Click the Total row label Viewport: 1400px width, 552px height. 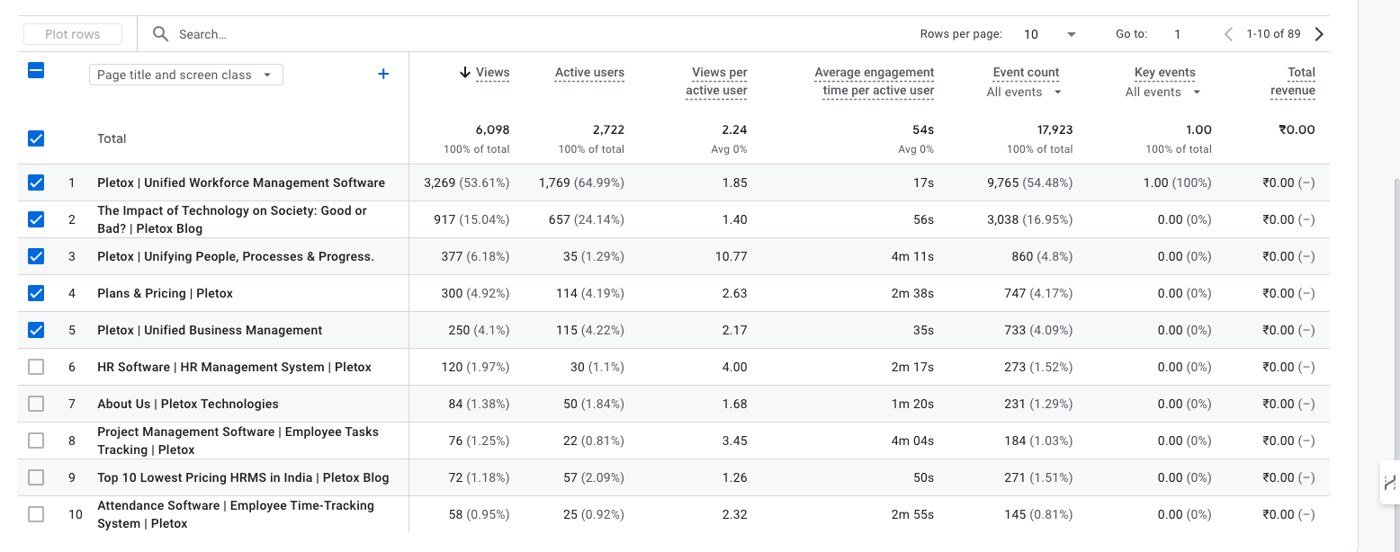click(x=112, y=139)
